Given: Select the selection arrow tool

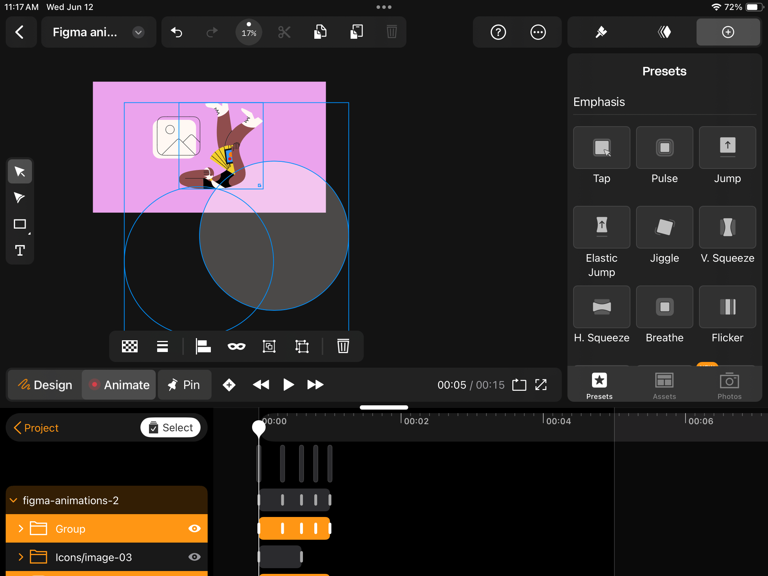Looking at the screenshot, I should 20,171.
